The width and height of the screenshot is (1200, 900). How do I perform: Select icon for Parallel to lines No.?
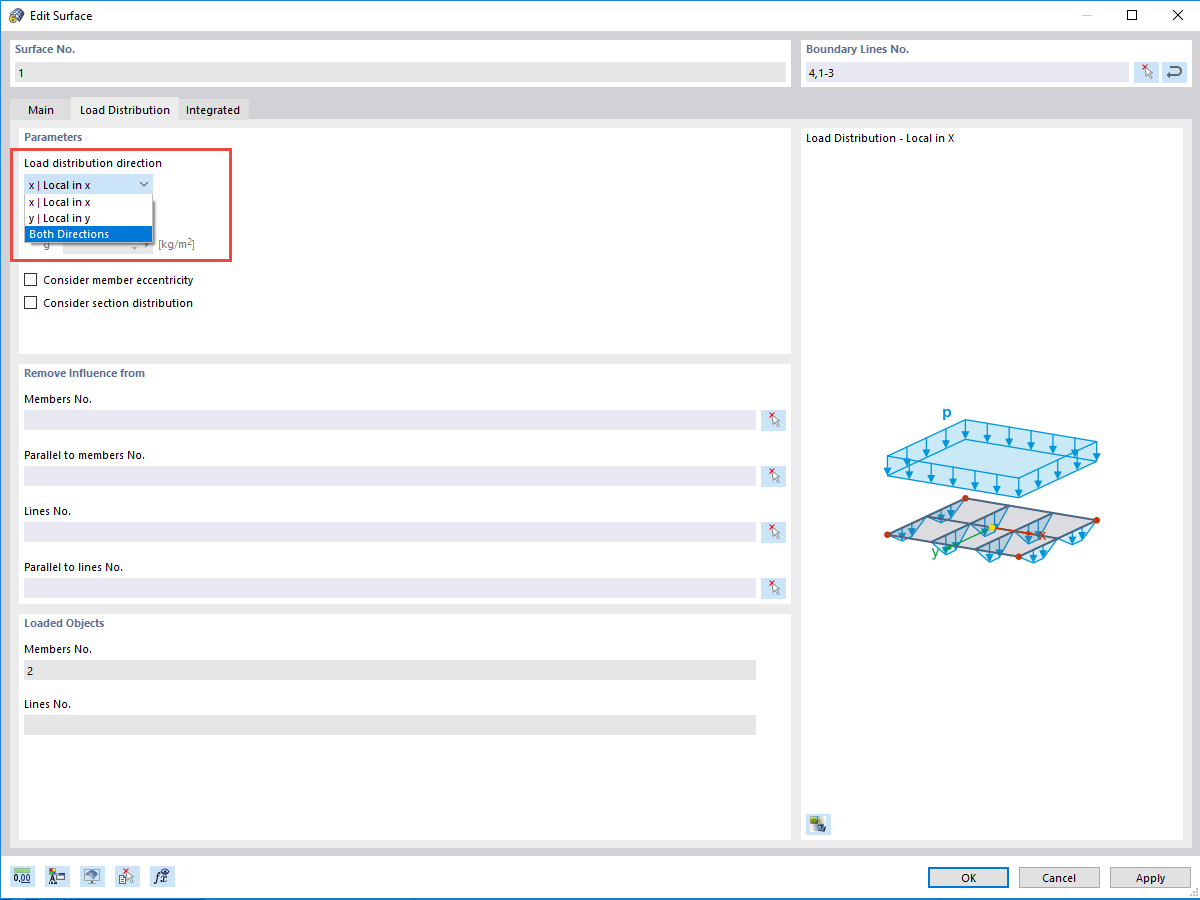tap(773, 588)
